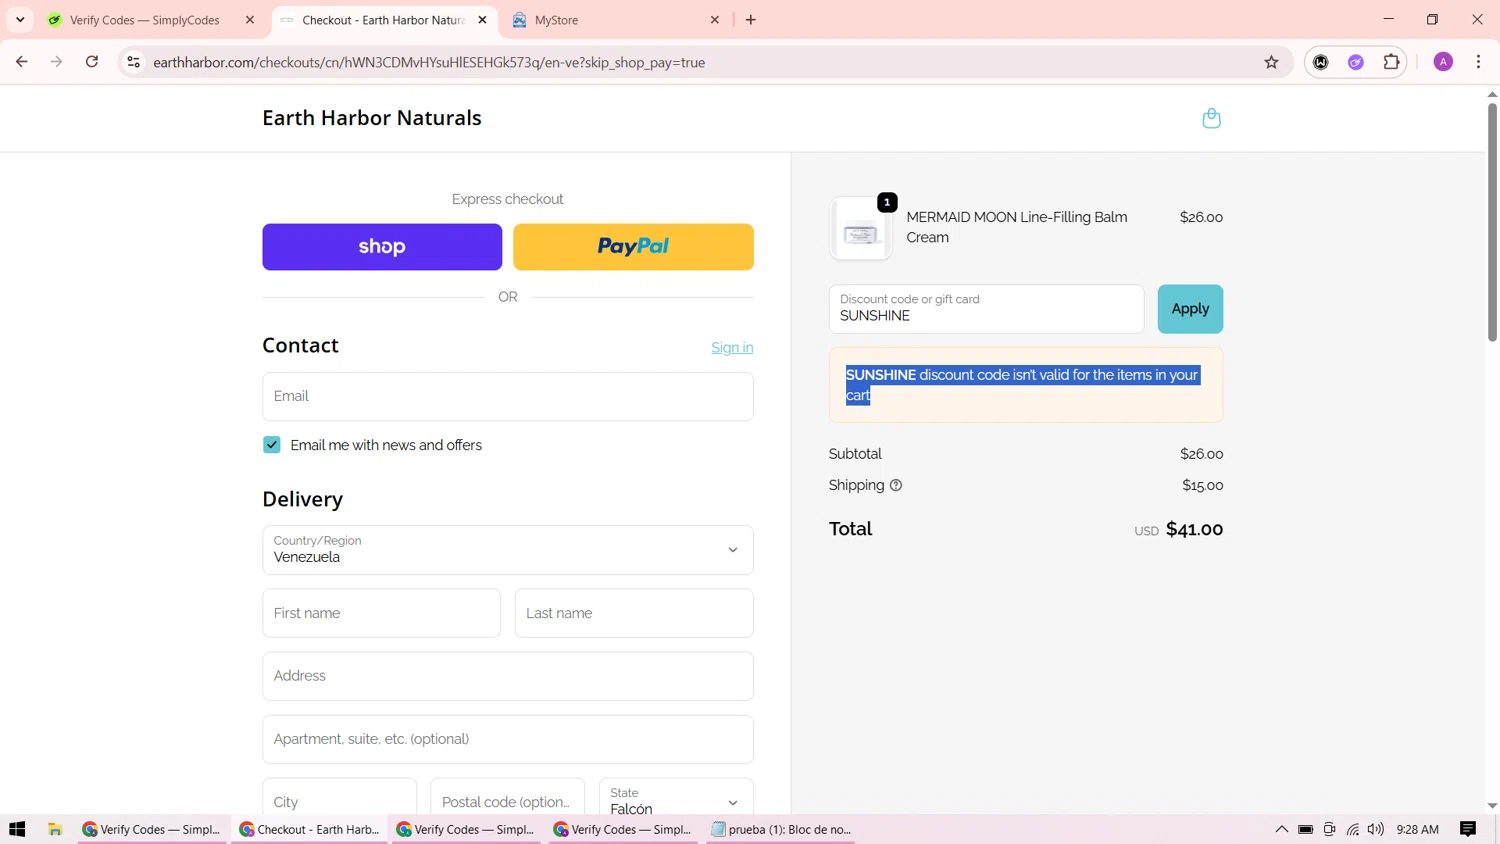Viewport: 1500px width, 844px height.
Task: Click the browser address bar URL
Action: 429,62
